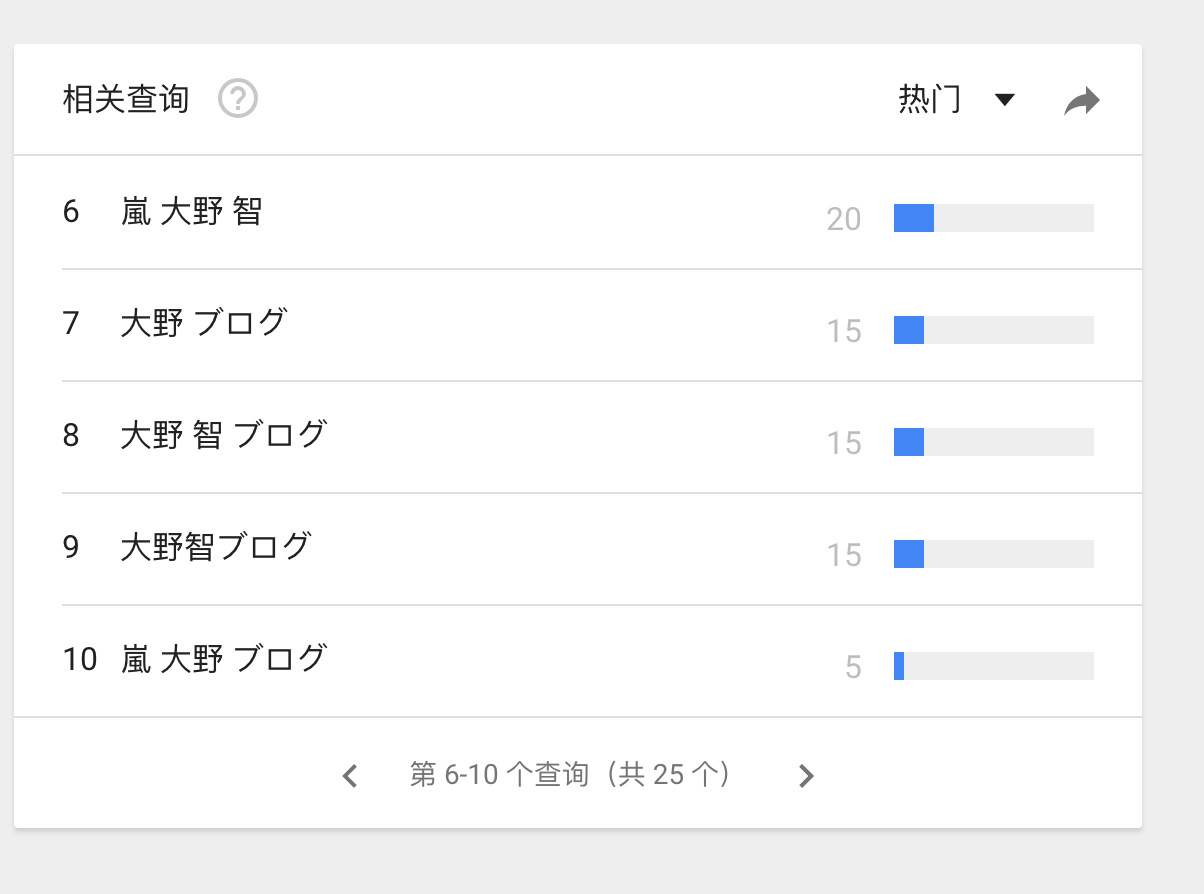Open query 嵐 大野 ブログ
1204x894 pixels.
click(223, 661)
